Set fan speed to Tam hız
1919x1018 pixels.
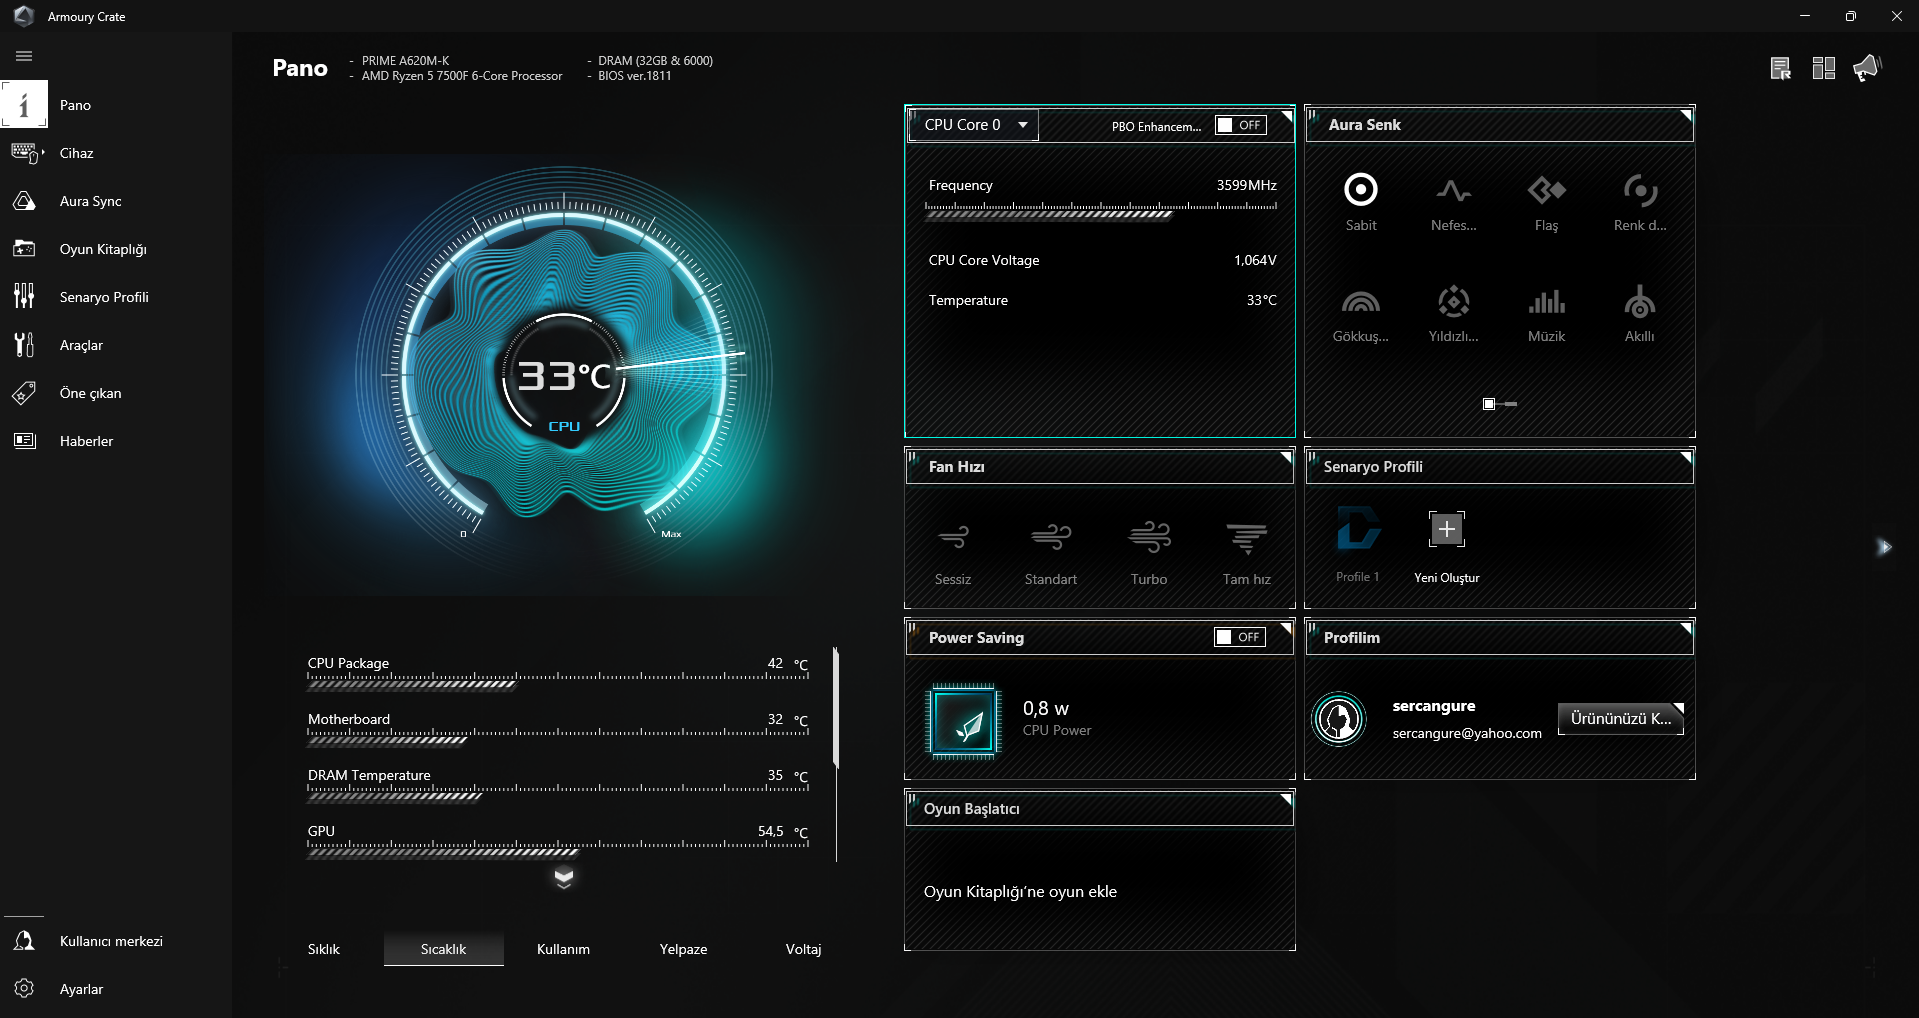click(x=1247, y=552)
